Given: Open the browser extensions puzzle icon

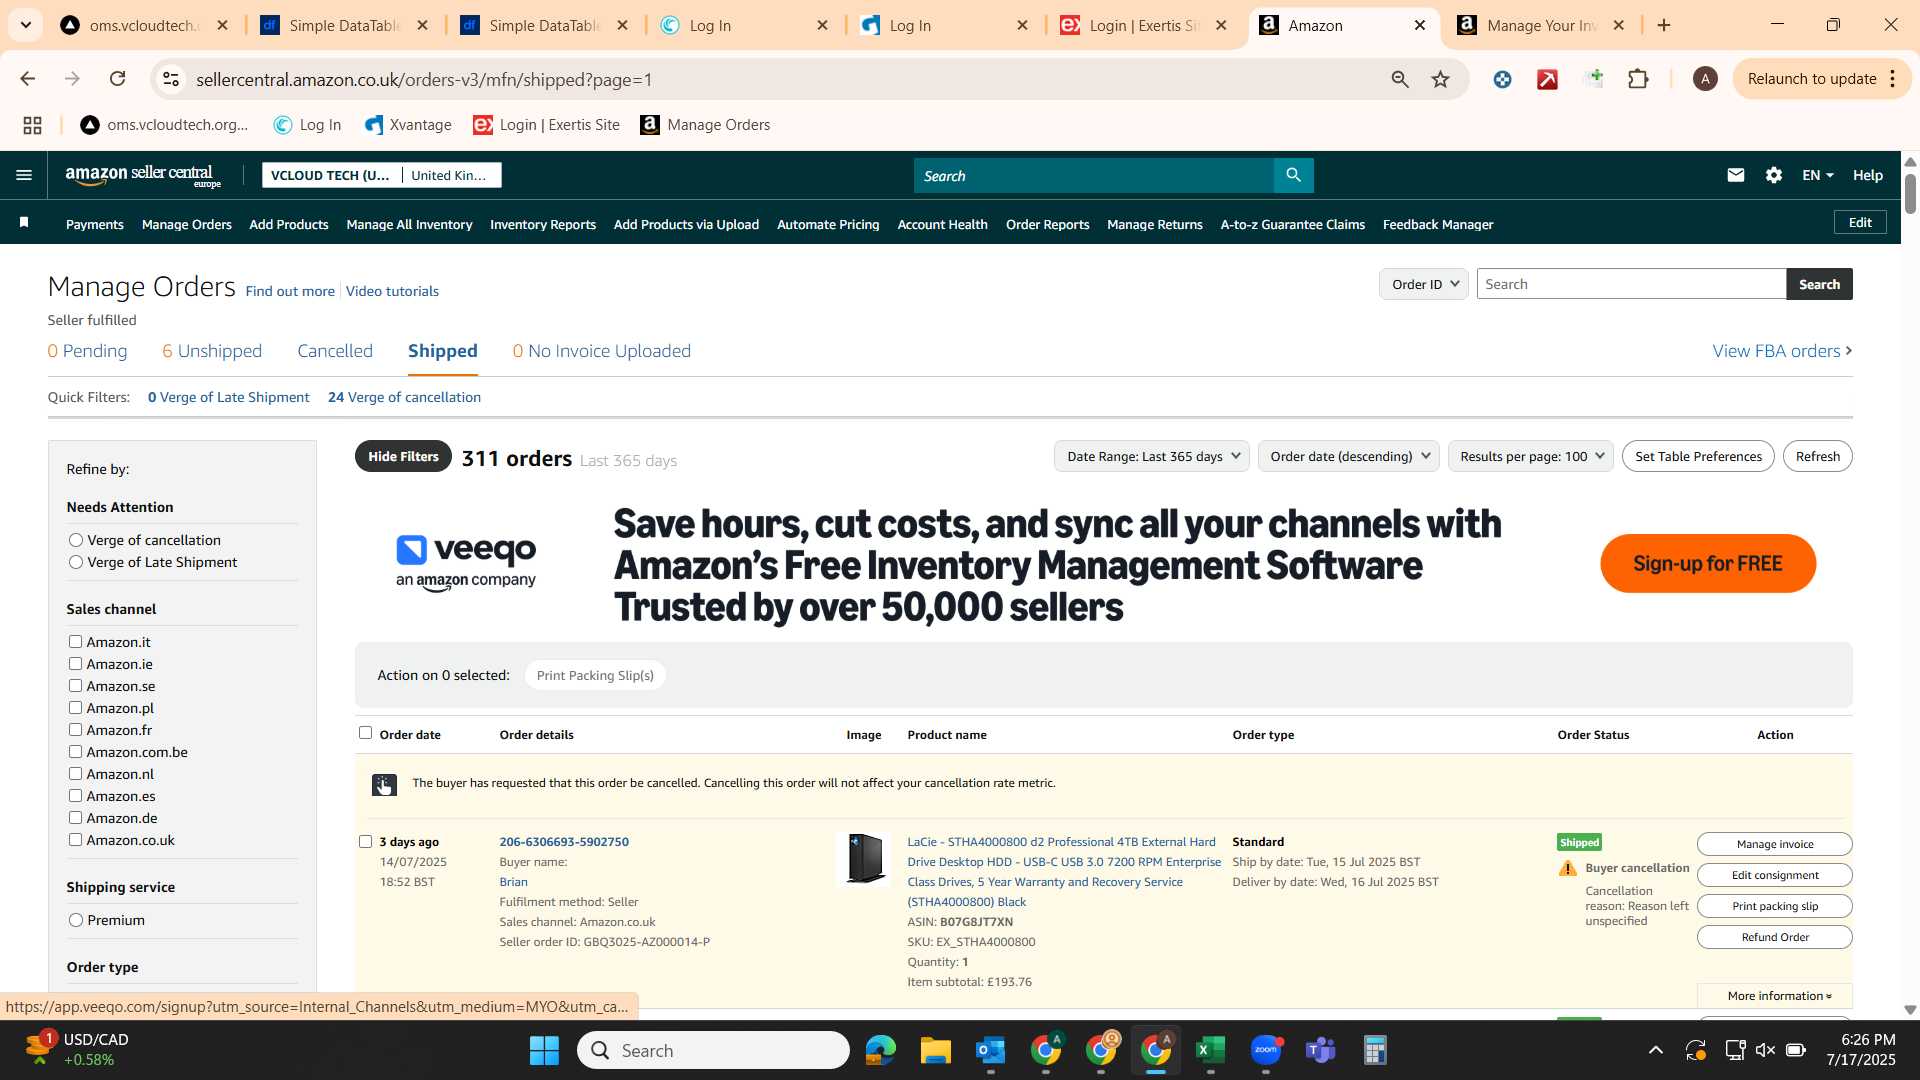Looking at the screenshot, I should [x=1638, y=79].
